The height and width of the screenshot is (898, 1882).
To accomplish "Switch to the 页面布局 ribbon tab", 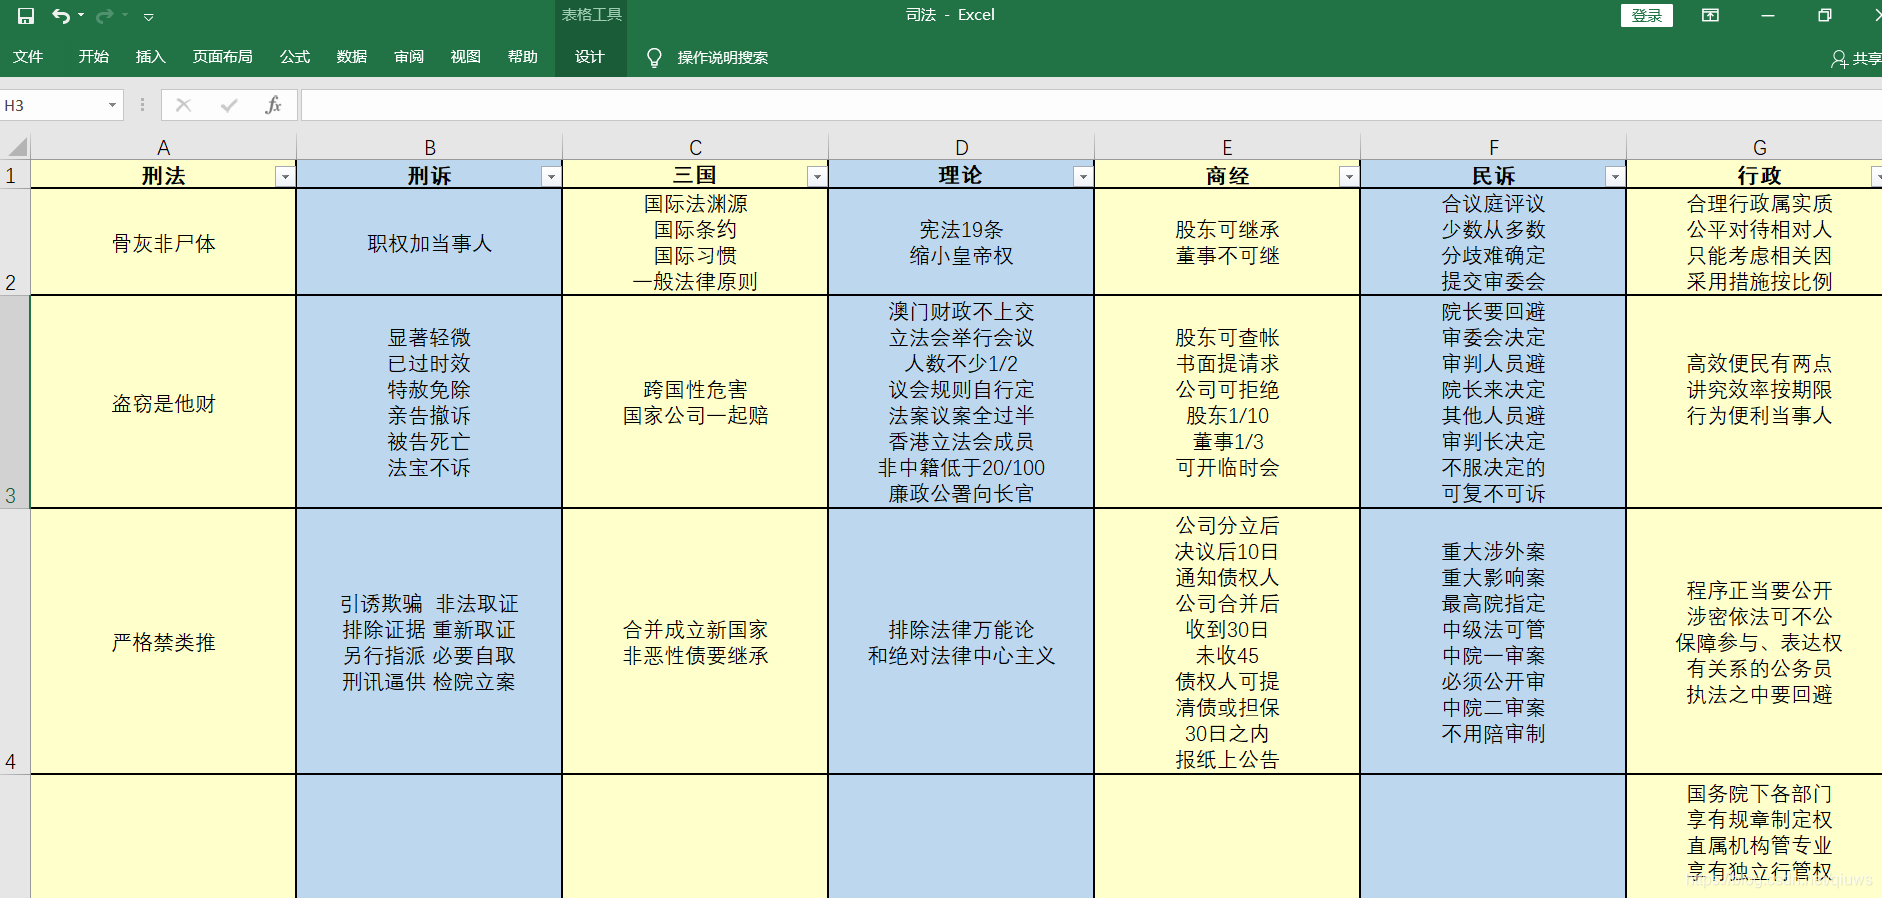I will click(223, 57).
